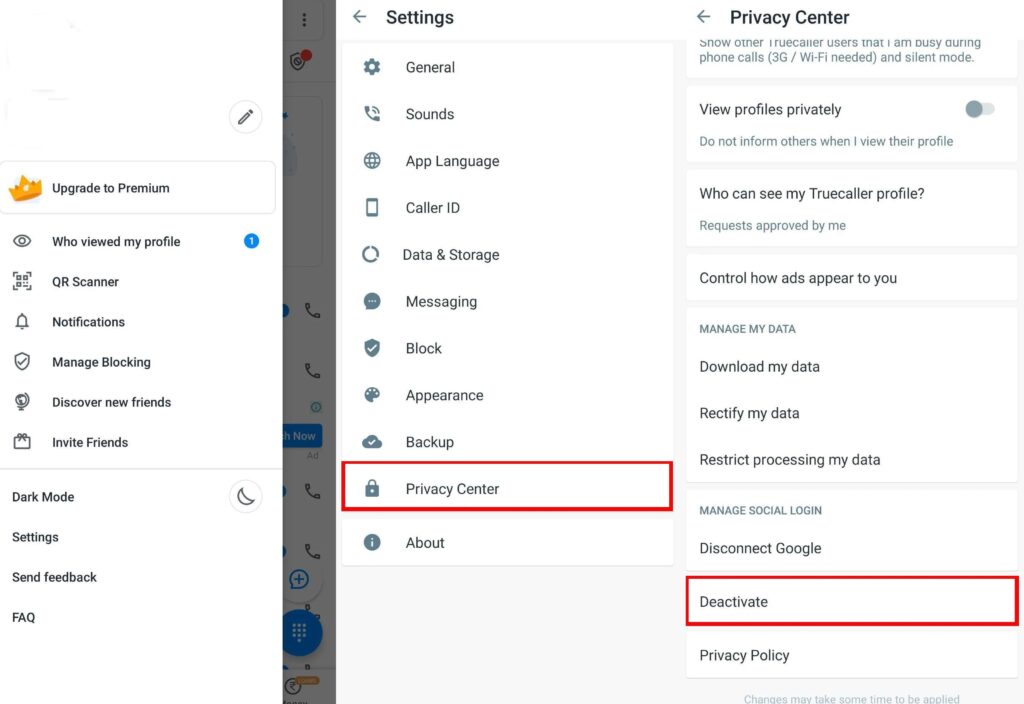This screenshot has width=1024, height=704.
Task: Tap 'Requests approved by me' text
Action: coord(772,225)
